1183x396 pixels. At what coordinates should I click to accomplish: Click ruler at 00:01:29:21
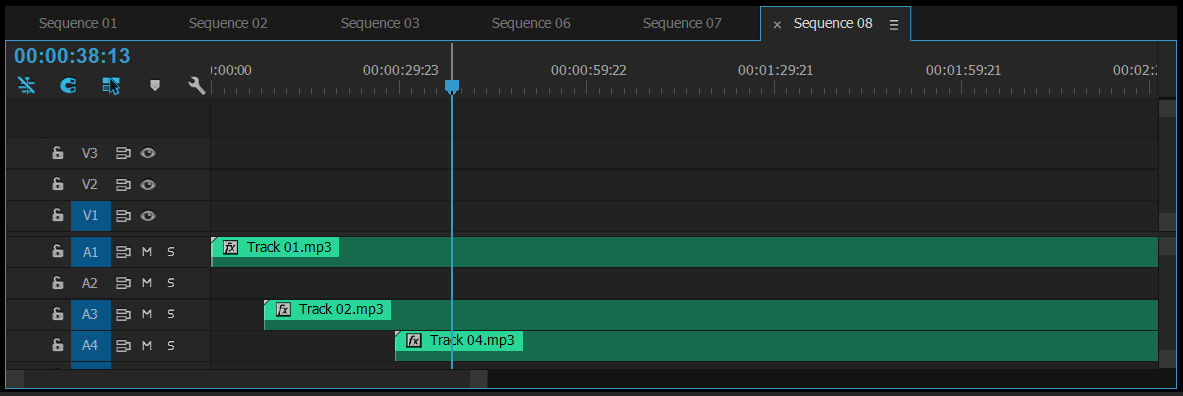[x=776, y=71]
